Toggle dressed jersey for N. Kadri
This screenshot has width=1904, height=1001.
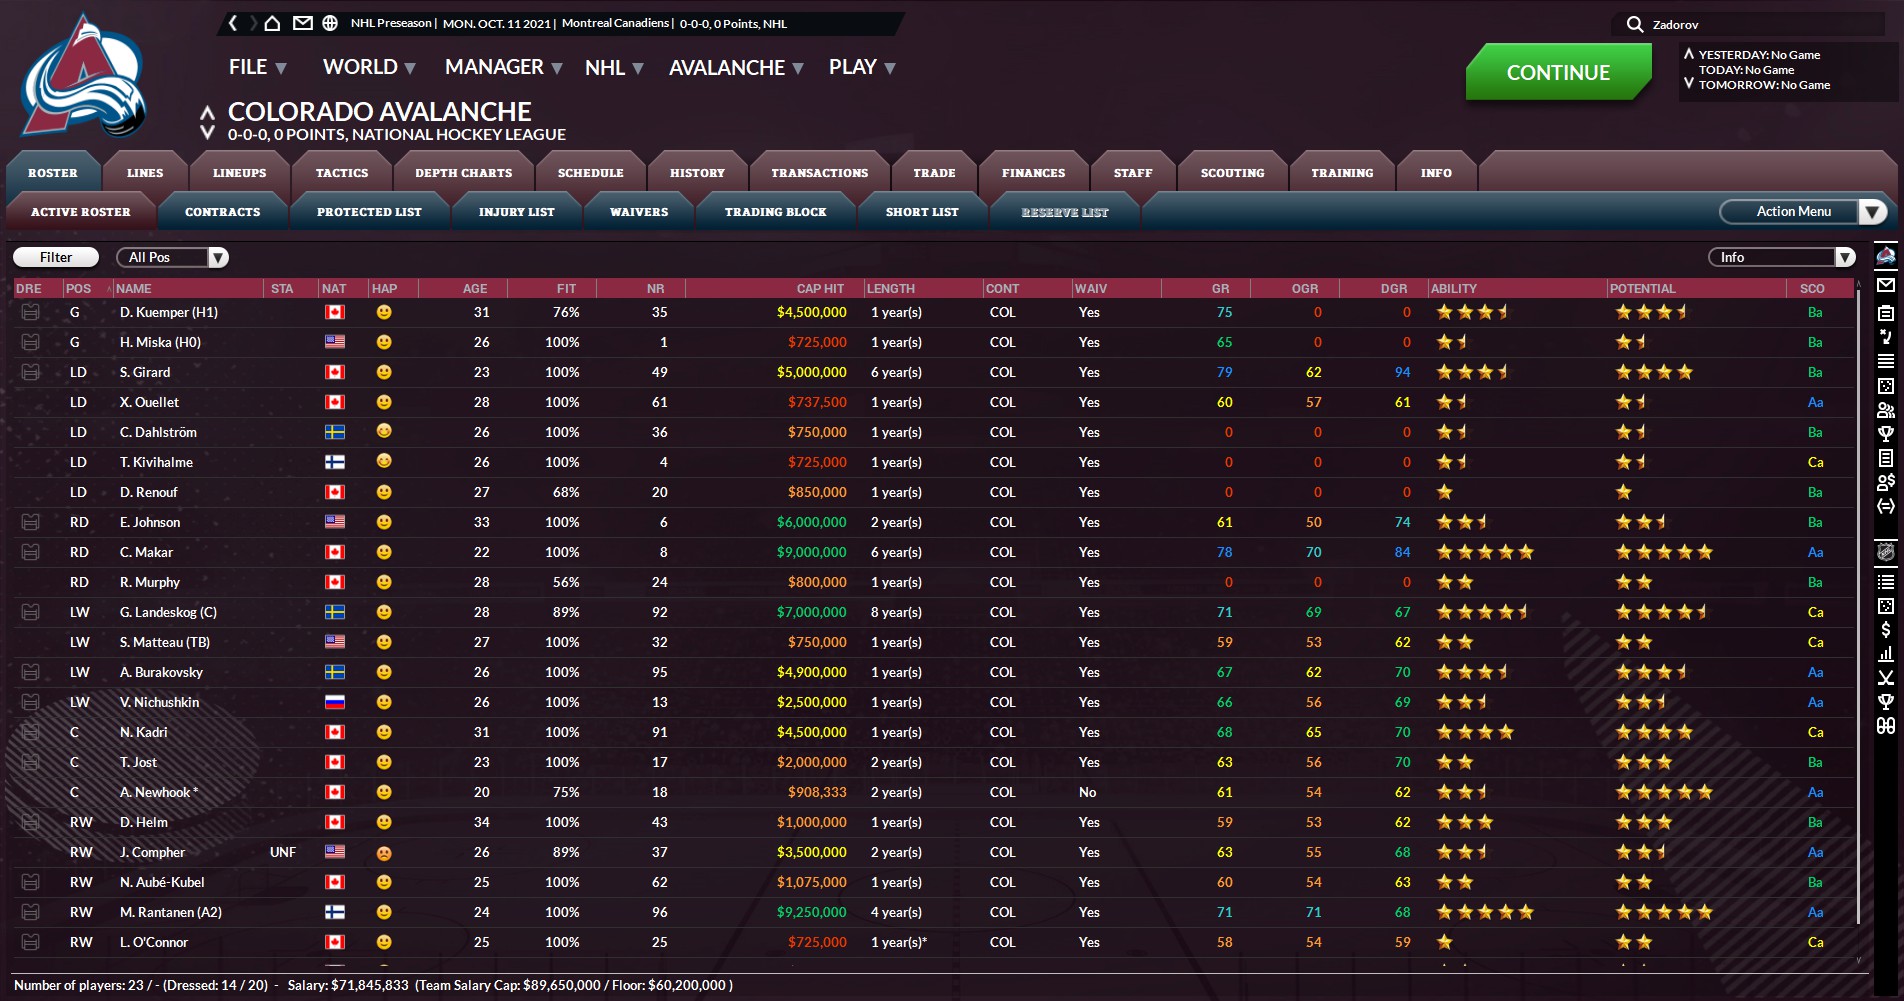(x=31, y=732)
